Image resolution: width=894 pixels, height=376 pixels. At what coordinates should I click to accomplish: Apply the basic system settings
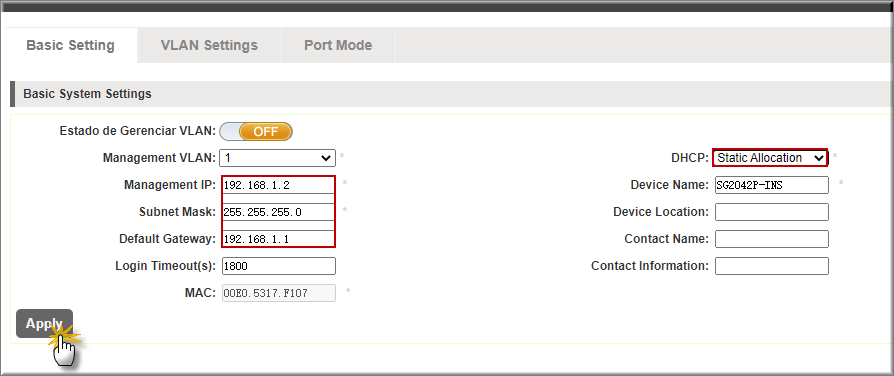44,324
